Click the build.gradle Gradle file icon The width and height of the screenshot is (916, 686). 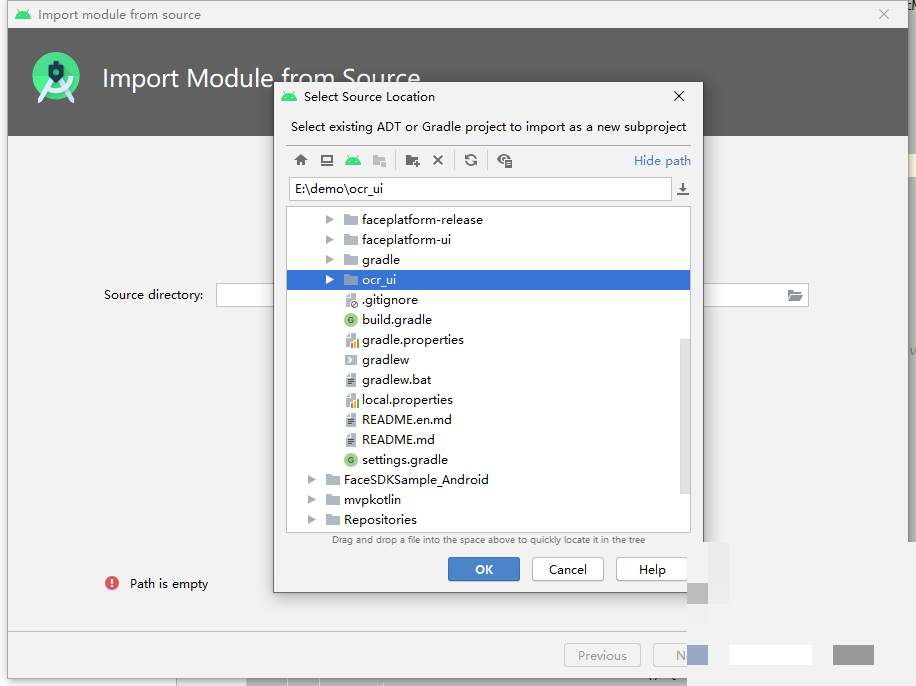coord(351,320)
